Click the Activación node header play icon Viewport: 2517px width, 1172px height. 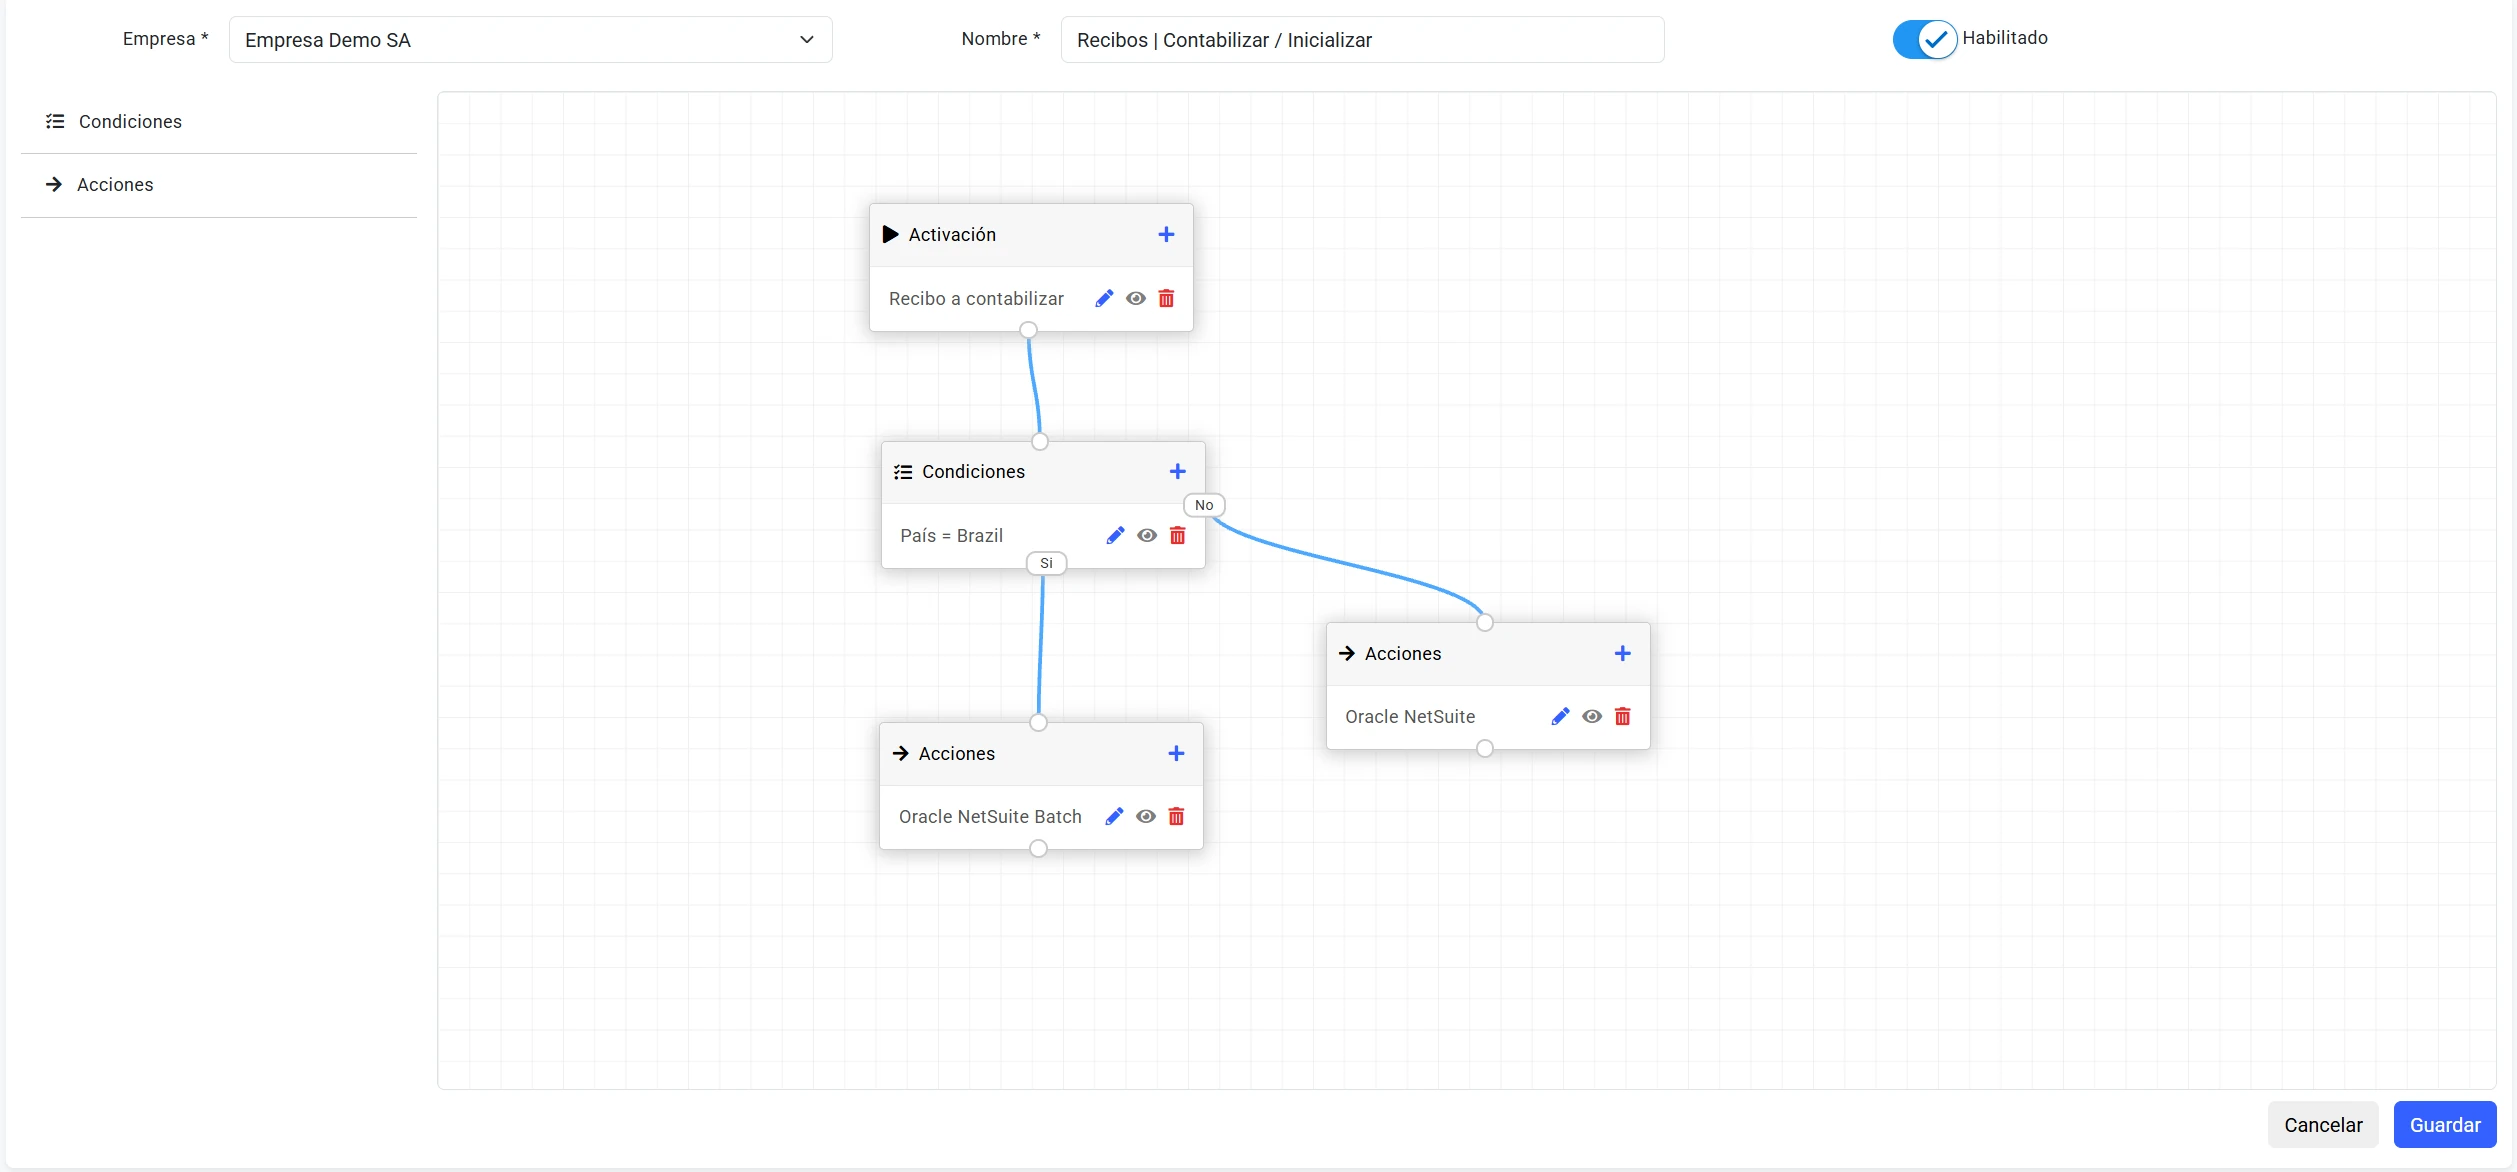click(890, 234)
